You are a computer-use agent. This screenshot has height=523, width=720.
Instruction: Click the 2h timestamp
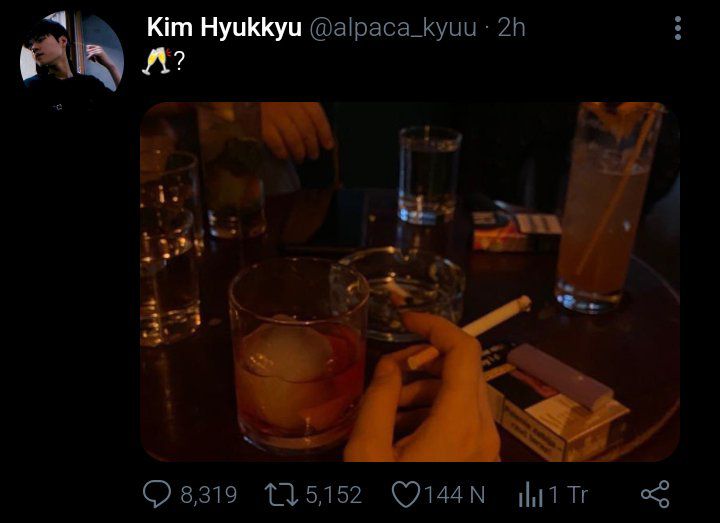pyautogui.click(x=512, y=28)
